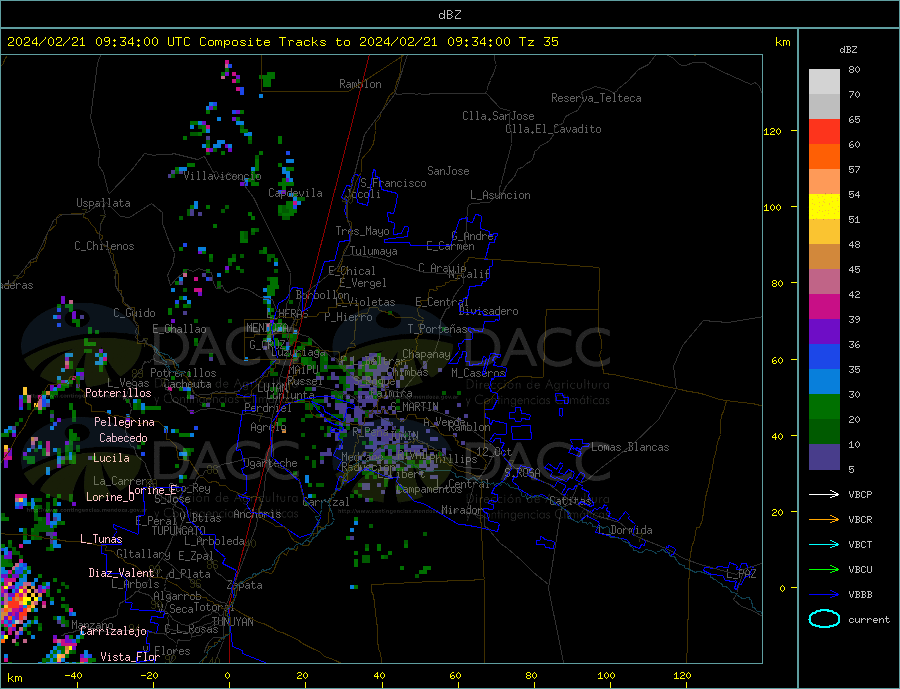This screenshot has height=689, width=900.
Task: Click the 120 km tick on right axis
Action: pyautogui.click(x=772, y=131)
